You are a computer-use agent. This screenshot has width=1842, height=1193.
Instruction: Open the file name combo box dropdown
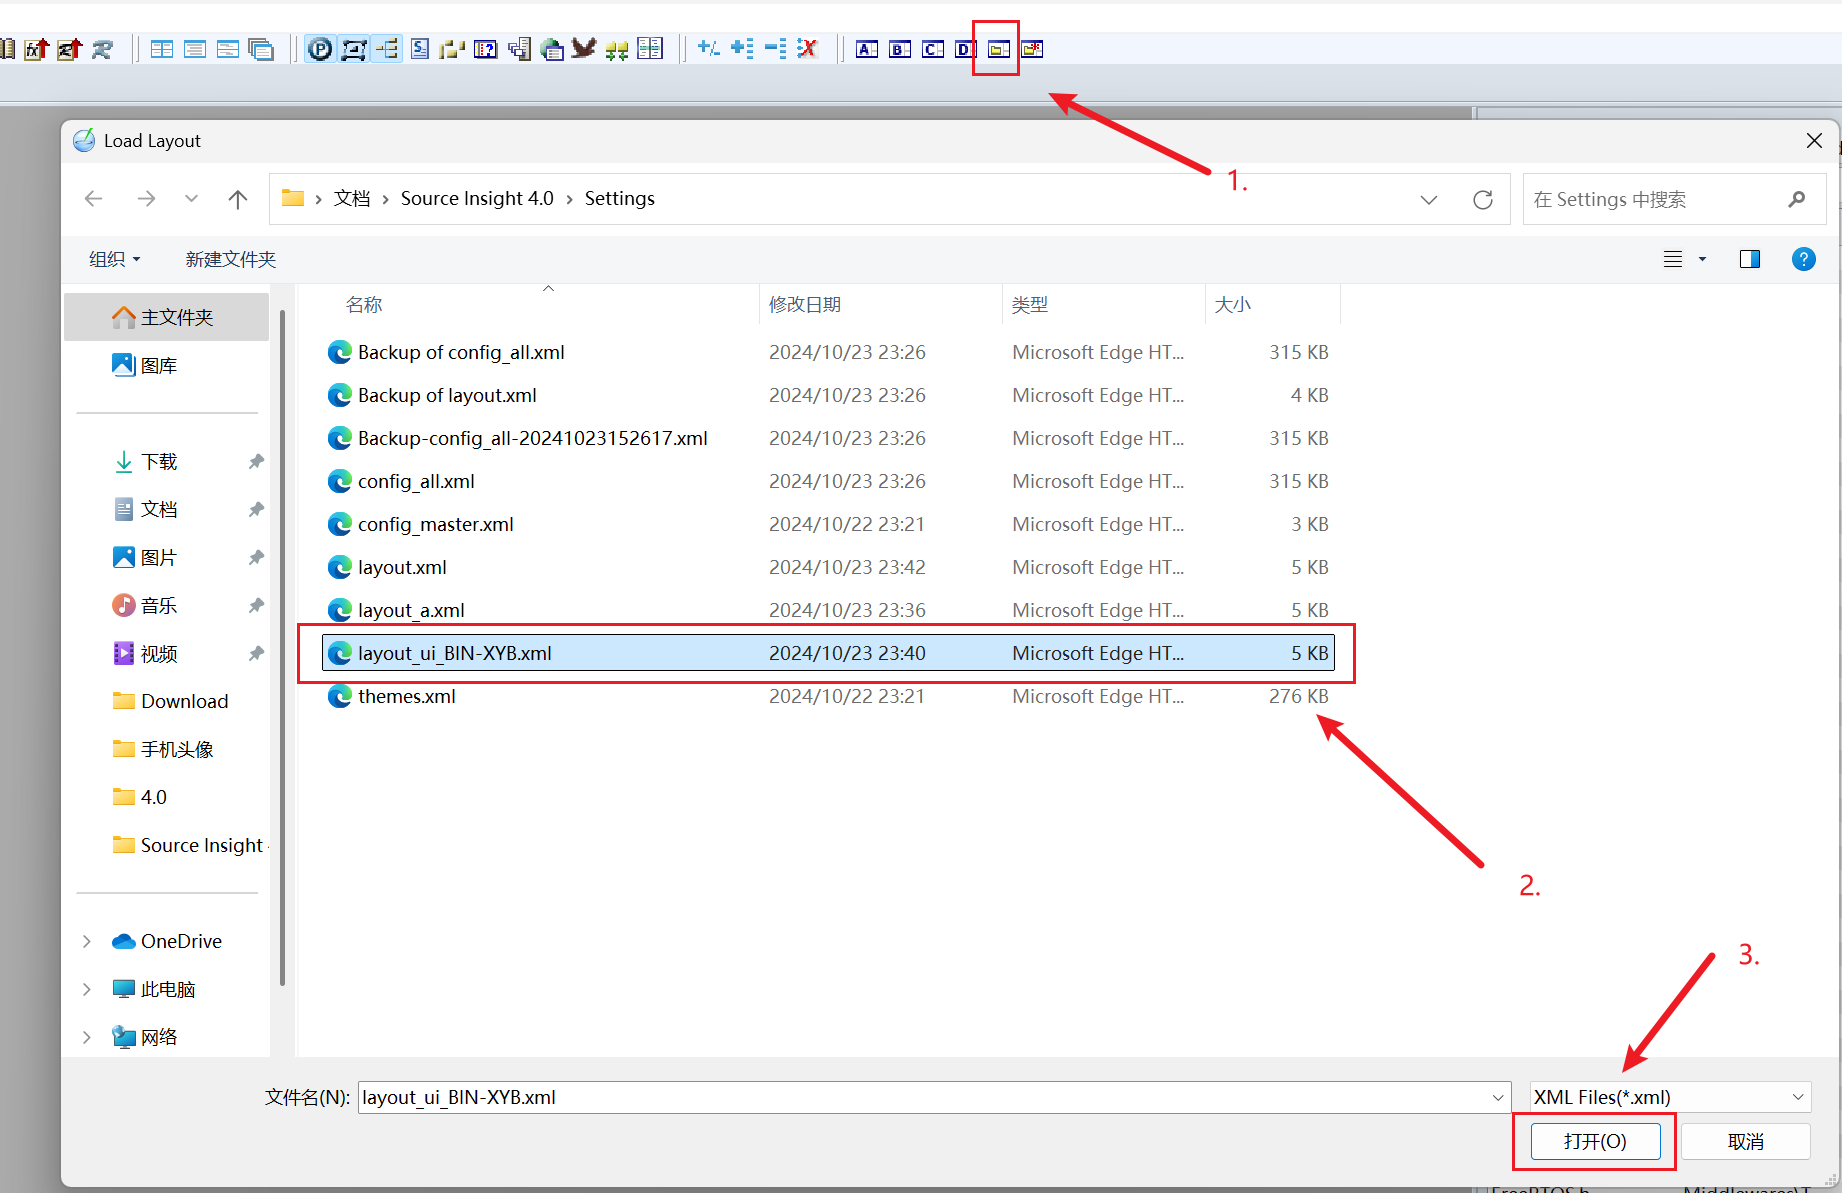pyautogui.click(x=1498, y=1097)
